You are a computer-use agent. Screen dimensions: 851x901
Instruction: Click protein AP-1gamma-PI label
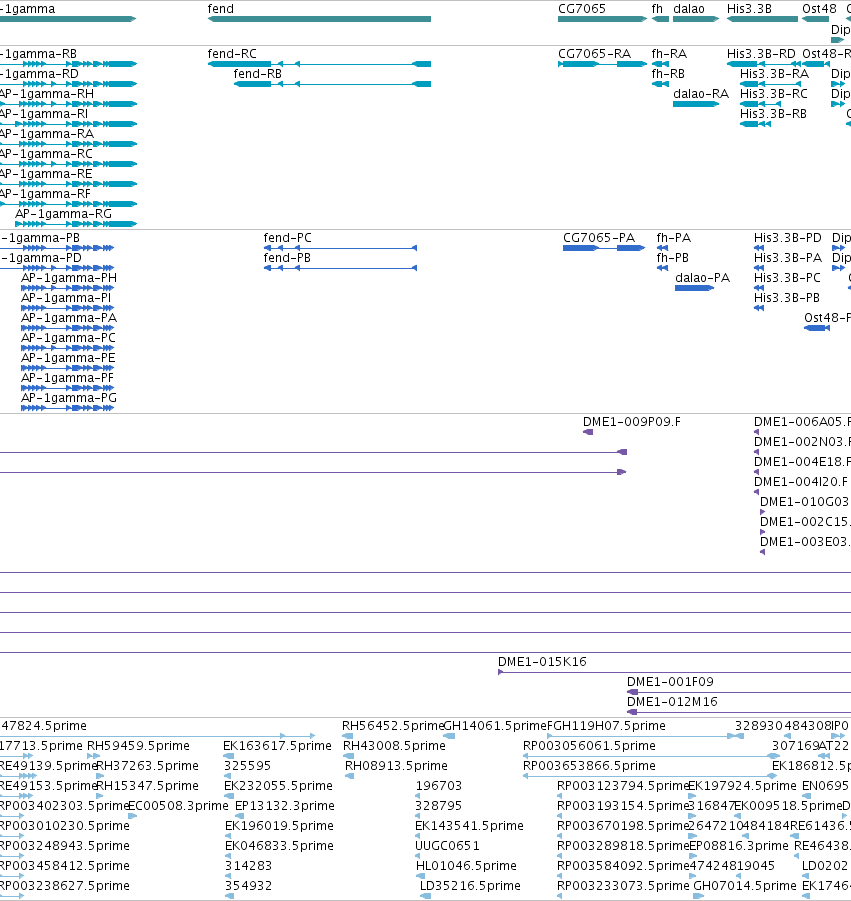pyautogui.click(x=66, y=298)
